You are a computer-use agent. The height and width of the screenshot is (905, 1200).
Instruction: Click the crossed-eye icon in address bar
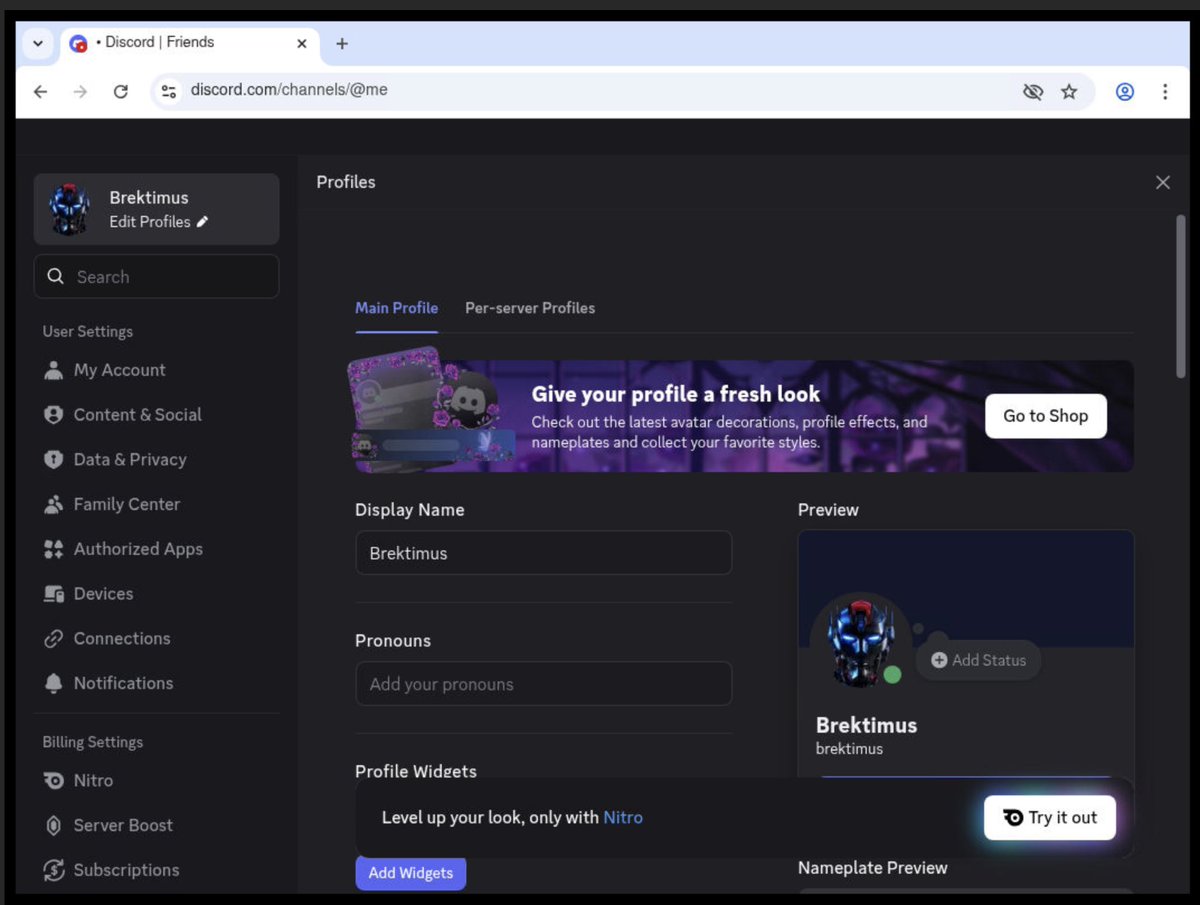tap(1033, 92)
